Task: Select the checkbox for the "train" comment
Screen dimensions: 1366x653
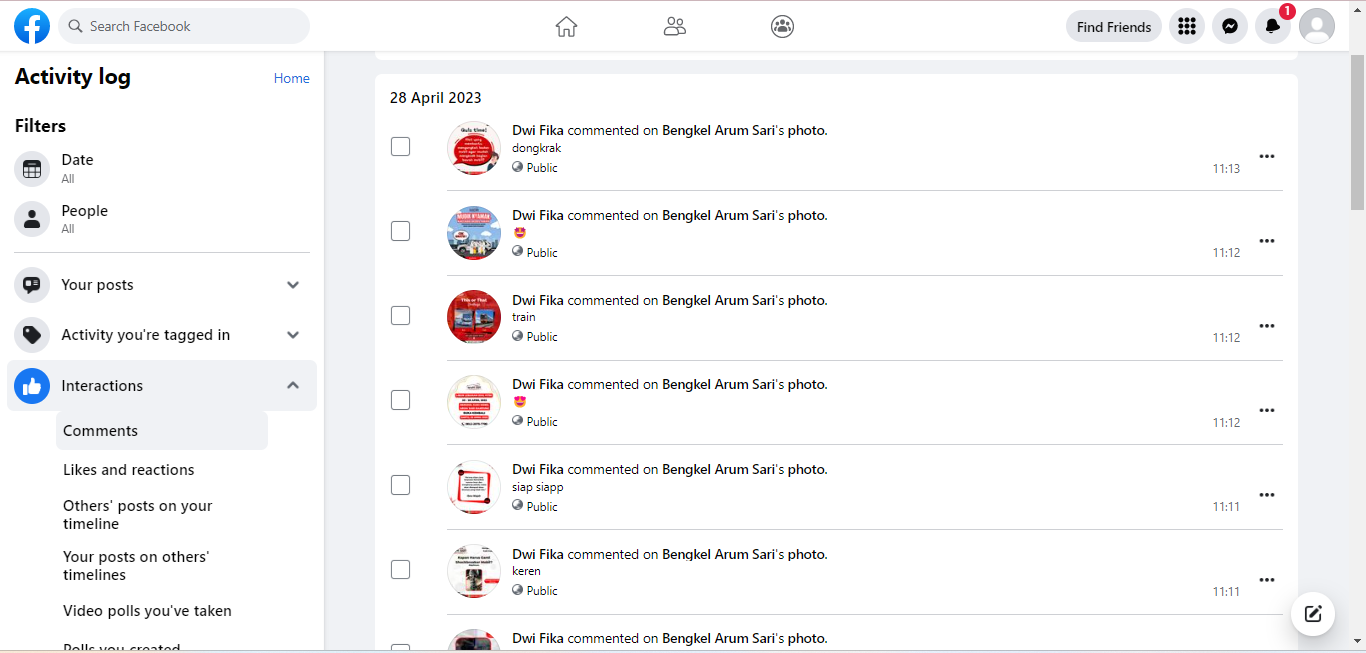Action: (x=400, y=316)
